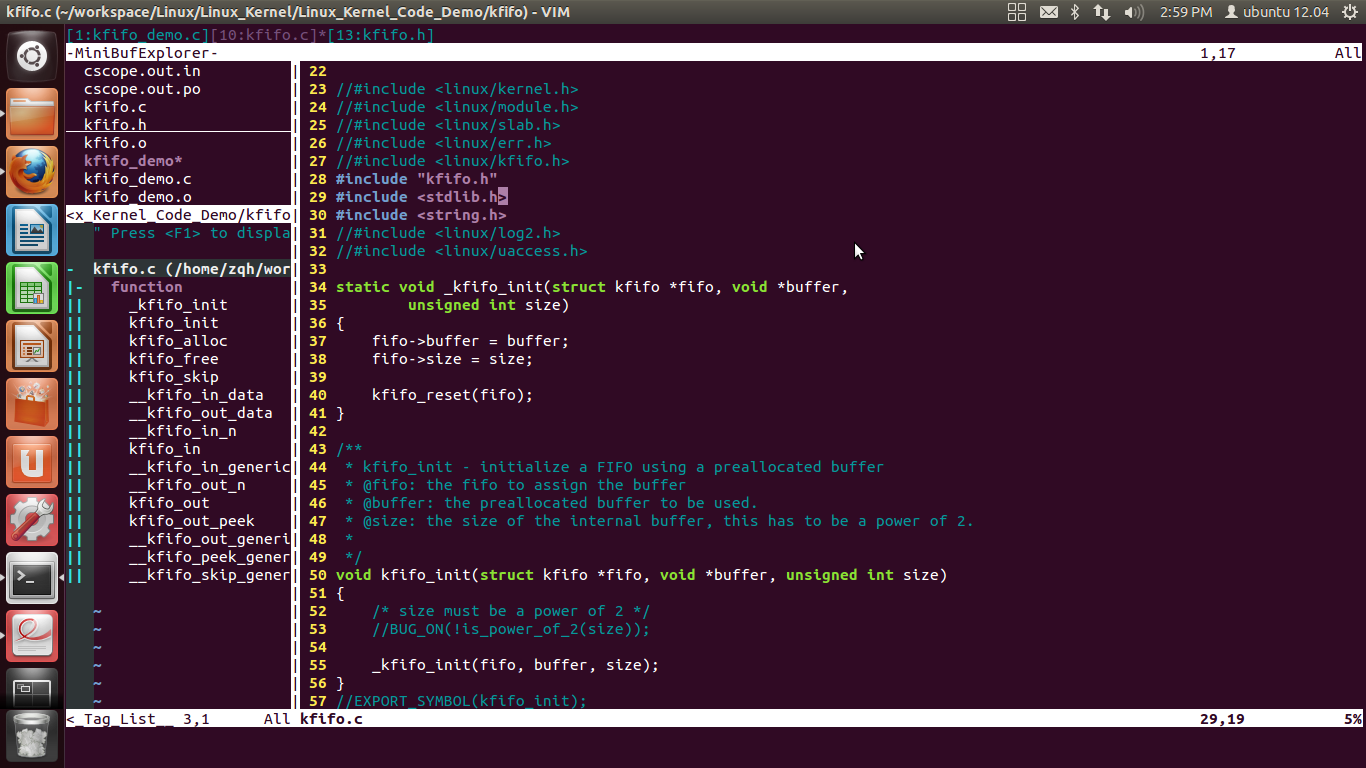Open the Terminal from the launcher

(x=32, y=576)
